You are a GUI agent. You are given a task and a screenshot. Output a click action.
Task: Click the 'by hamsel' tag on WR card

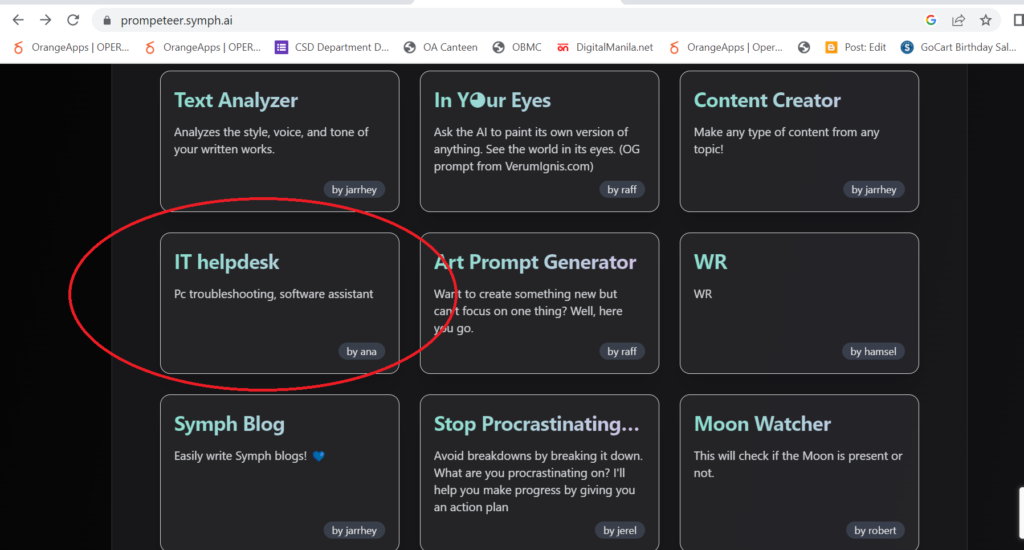click(873, 351)
